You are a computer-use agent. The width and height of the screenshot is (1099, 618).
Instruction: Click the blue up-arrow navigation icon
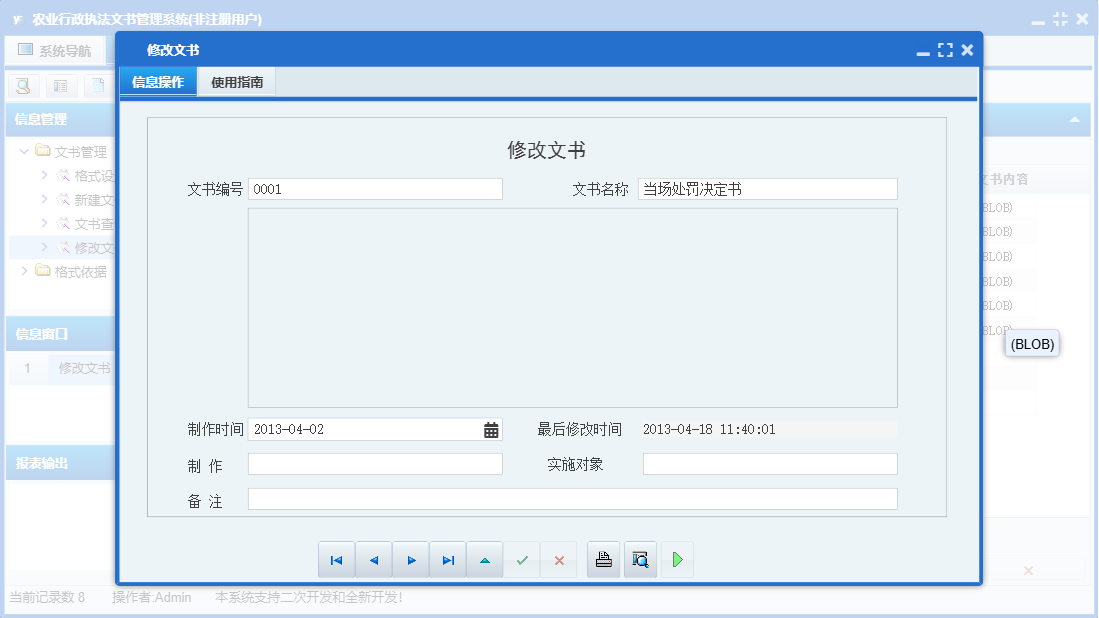[485, 560]
